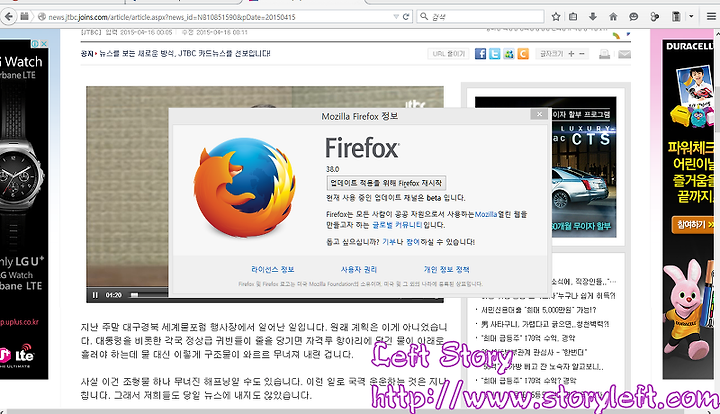Screen dimensions: 720x414
Task: Click the Firefox logo in the dialog
Action: coord(244,187)
